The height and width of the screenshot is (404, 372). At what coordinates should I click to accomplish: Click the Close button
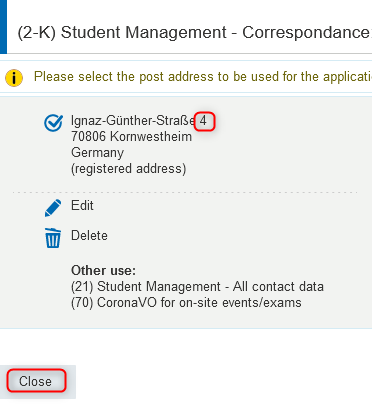pos(36,381)
